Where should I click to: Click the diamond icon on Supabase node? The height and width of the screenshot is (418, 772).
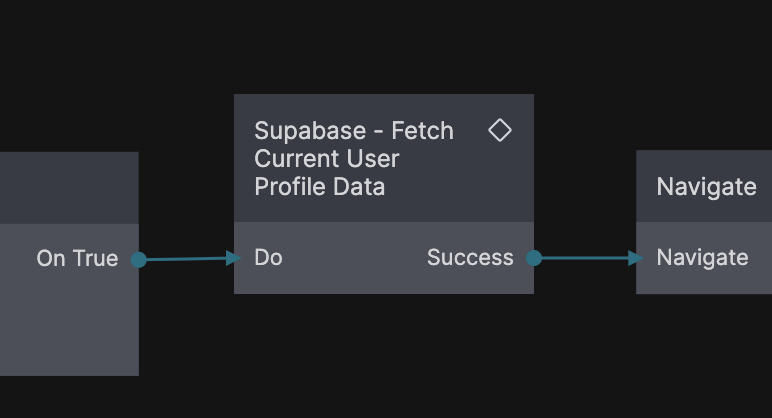pyautogui.click(x=500, y=131)
